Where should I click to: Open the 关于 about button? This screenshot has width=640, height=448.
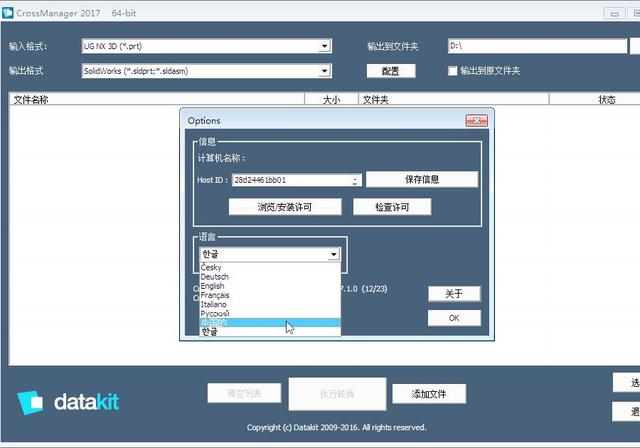(454, 294)
